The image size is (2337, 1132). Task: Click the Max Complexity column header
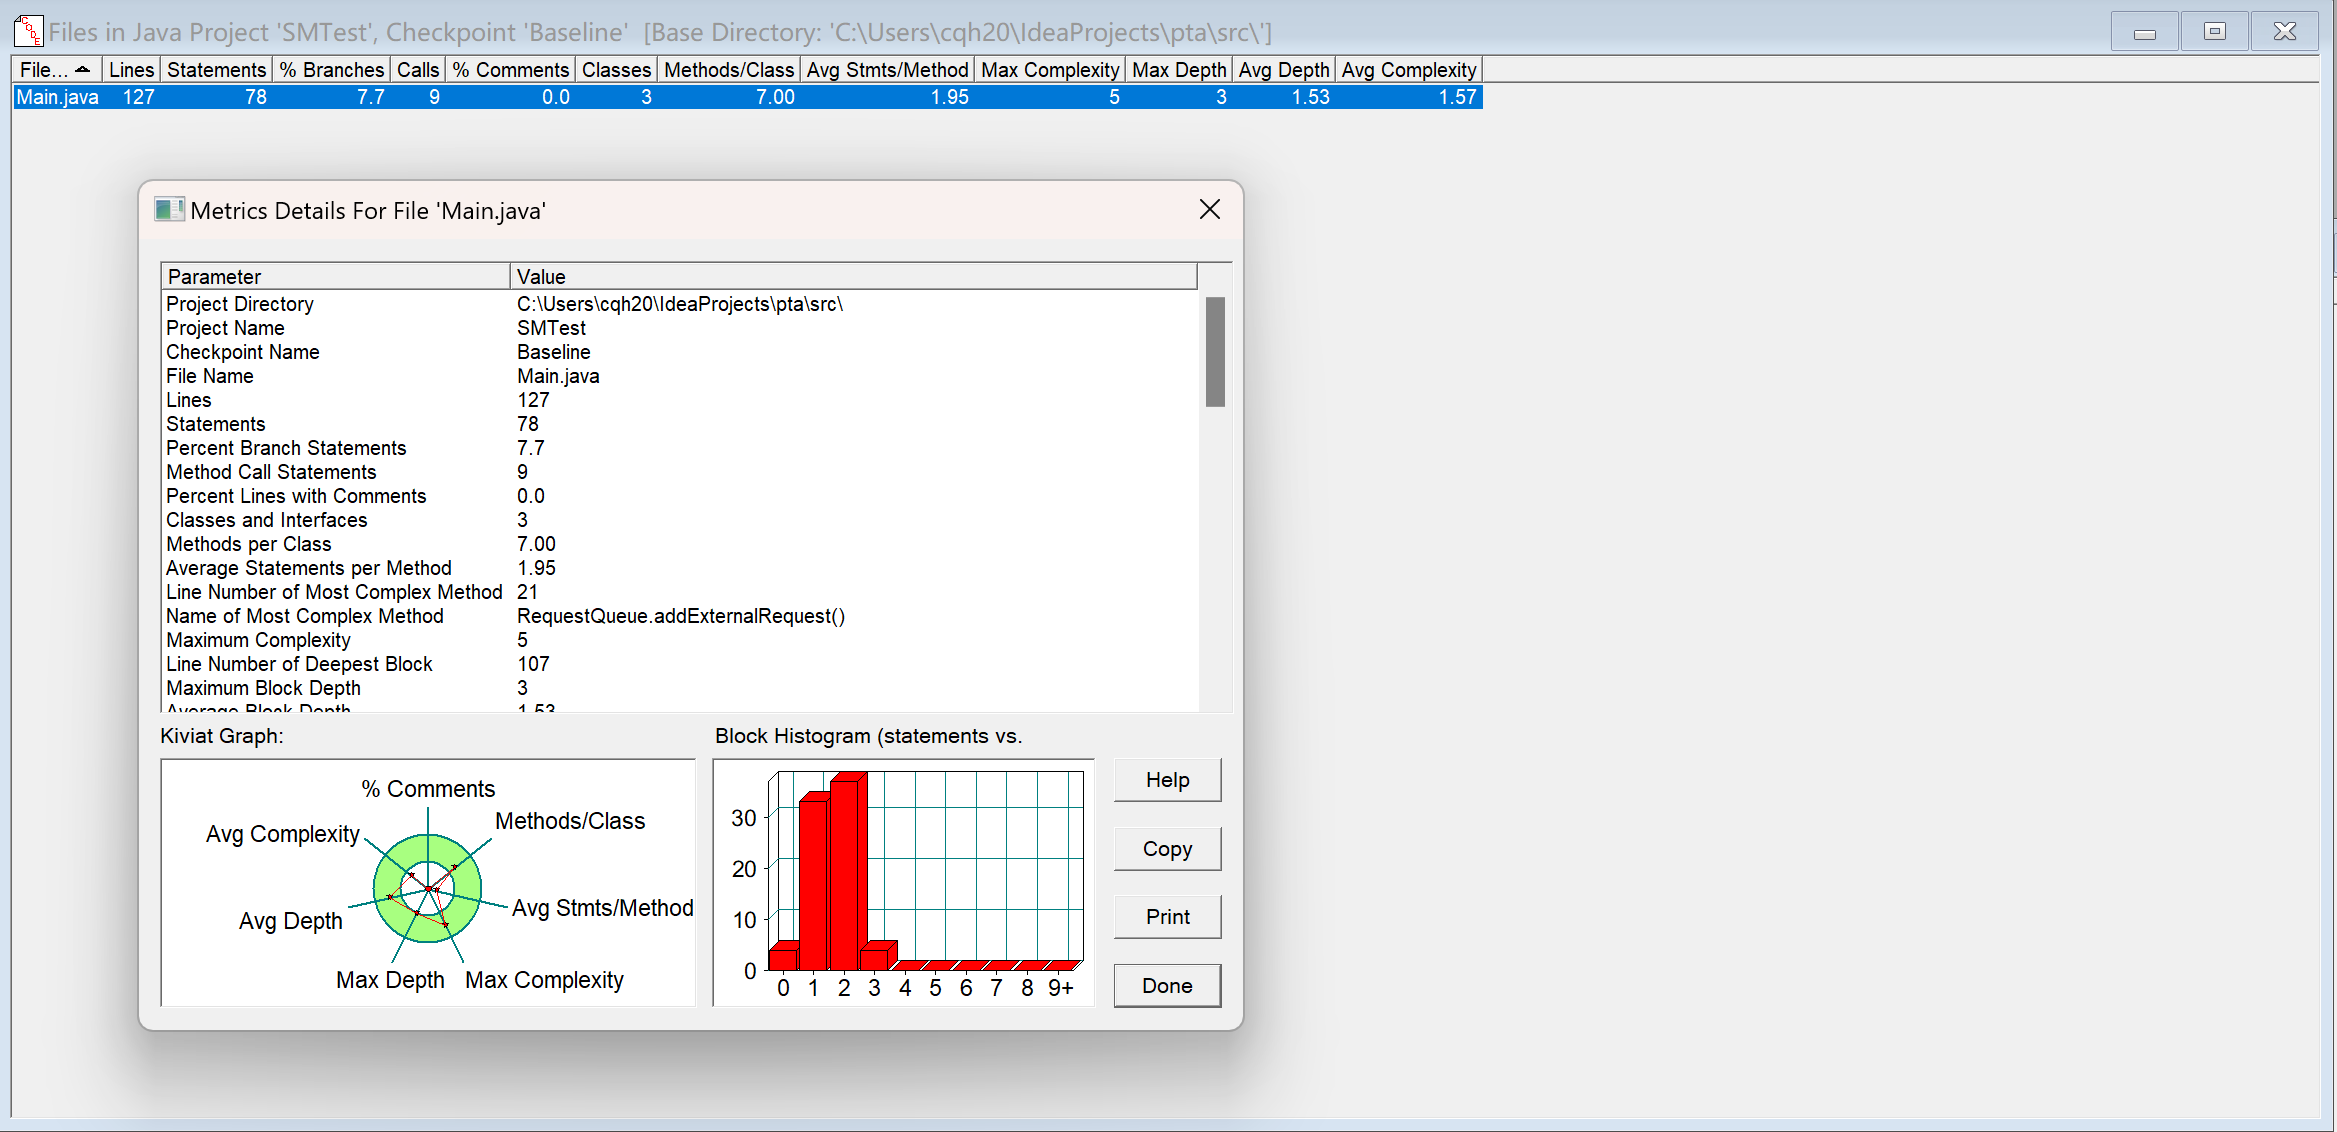[x=1049, y=70]
